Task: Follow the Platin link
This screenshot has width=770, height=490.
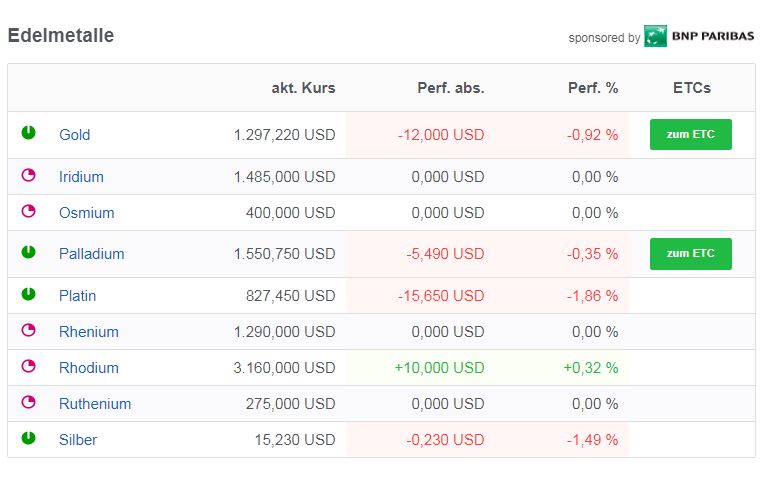Action: pyautogui.click(x=78, y=296)
